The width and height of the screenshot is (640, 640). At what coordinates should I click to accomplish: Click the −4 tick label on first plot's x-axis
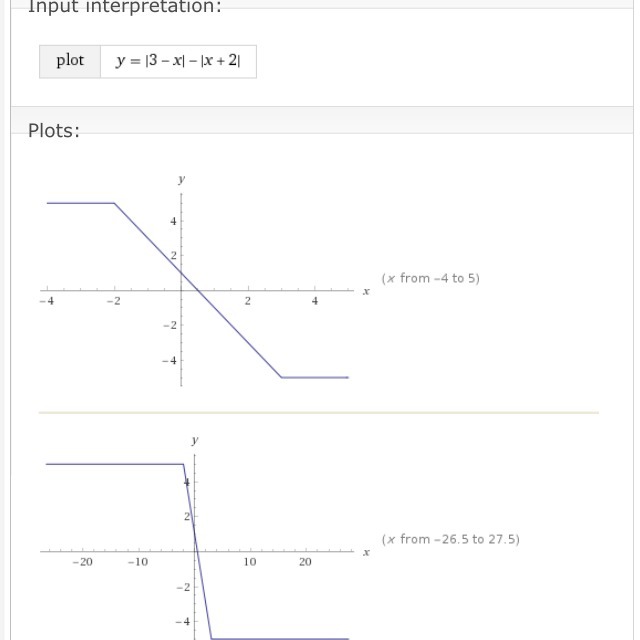pyautogui.click(x=46, y=301)
